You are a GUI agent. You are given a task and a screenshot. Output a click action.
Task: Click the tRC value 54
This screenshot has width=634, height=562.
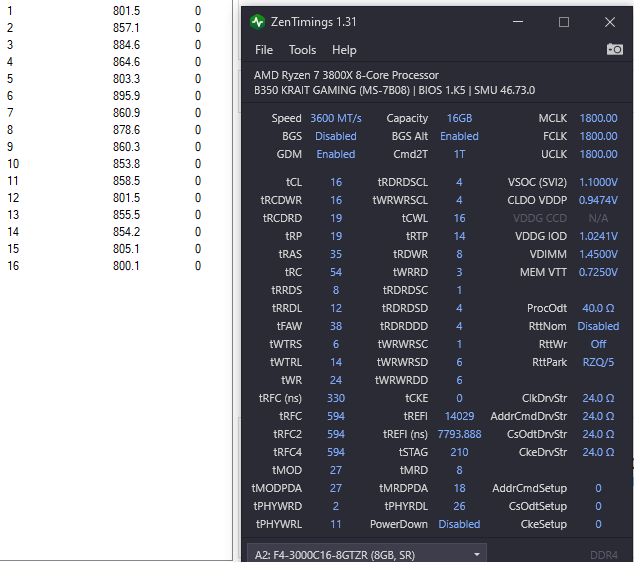(x=336, y=272)
